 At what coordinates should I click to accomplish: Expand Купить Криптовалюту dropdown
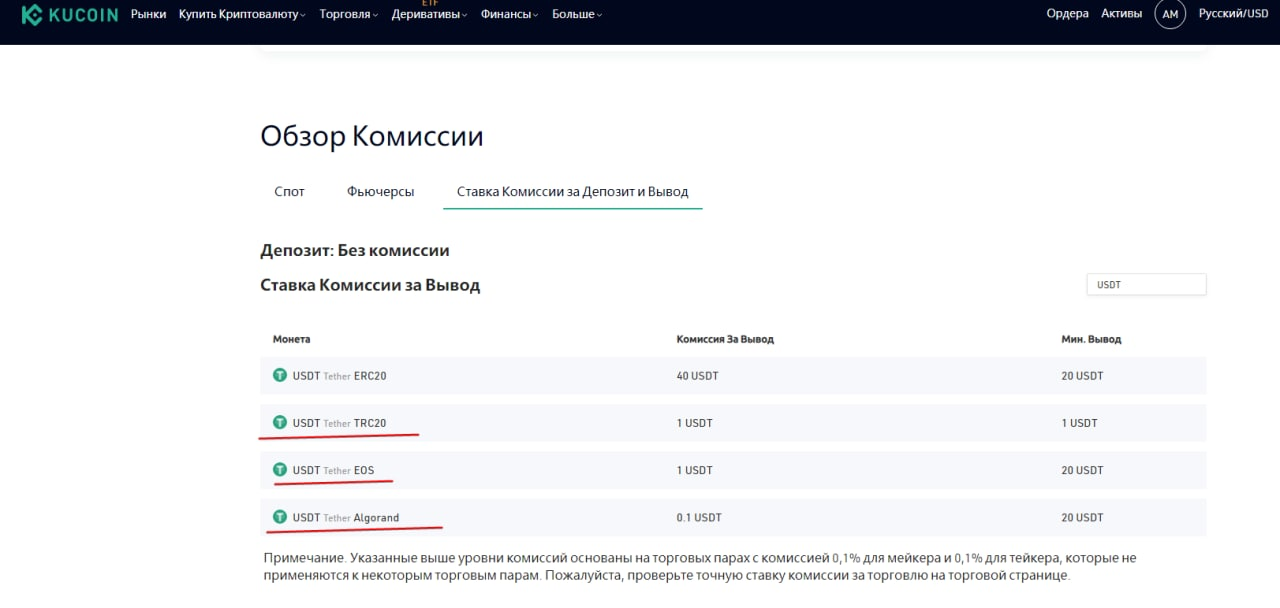point(243,14)
